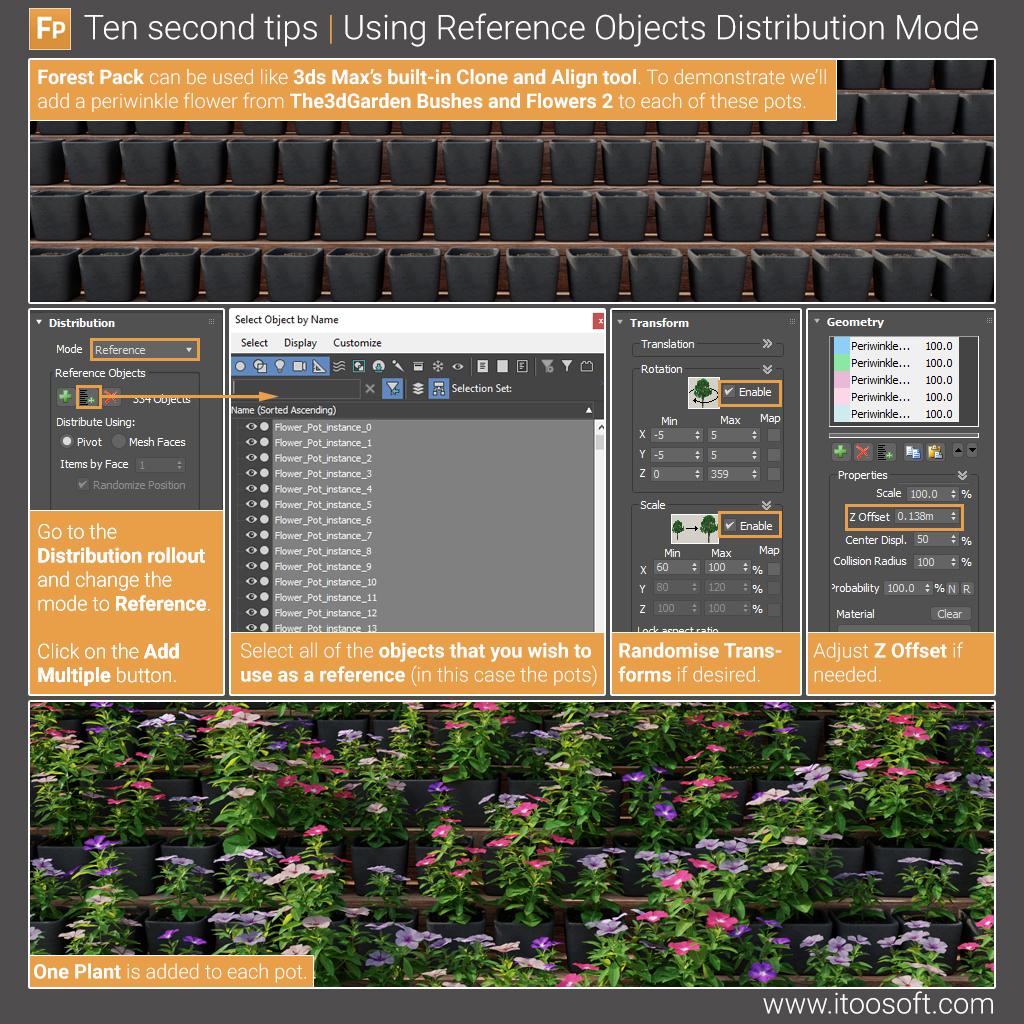Screen dimensions: 1024x1024
Task: Toggle the helpers filter icon
Action: [319, 366]
